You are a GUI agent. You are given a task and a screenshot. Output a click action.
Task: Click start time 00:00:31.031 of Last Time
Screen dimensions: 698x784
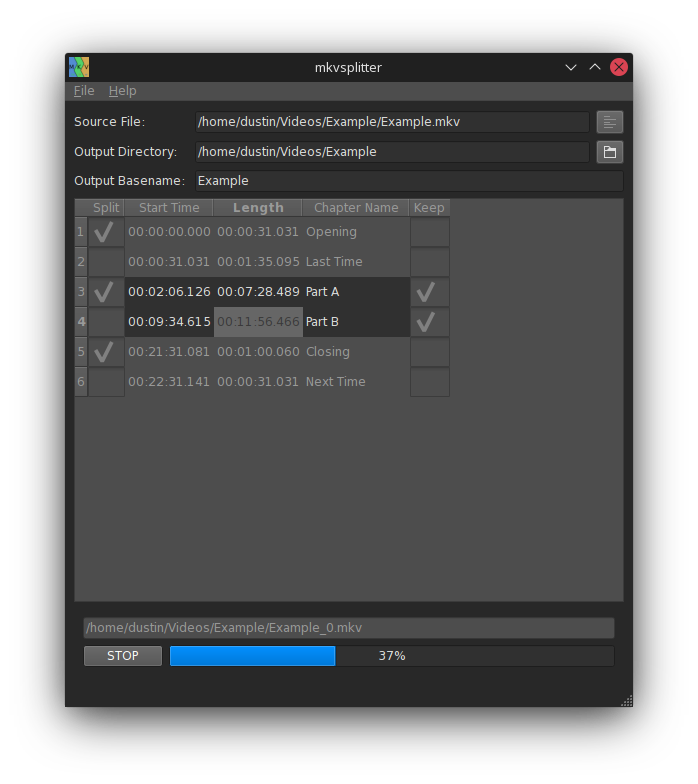[169, 262]
